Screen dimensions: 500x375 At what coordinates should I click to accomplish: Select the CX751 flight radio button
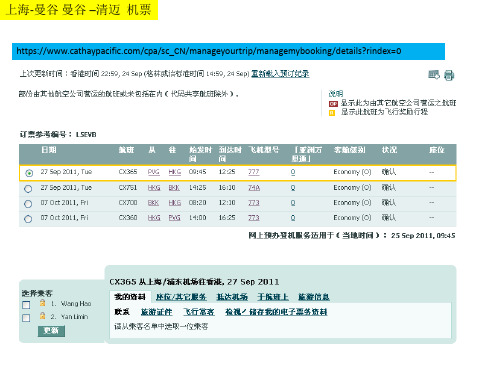pos(28,189)
